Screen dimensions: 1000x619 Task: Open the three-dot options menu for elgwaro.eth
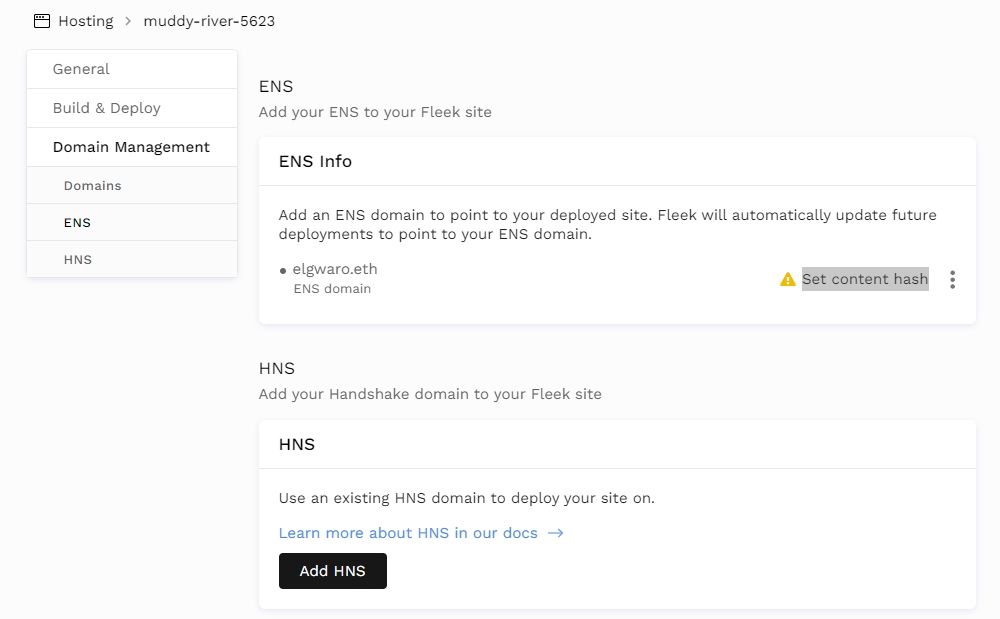pyautogui.click(x=952, y=280)
